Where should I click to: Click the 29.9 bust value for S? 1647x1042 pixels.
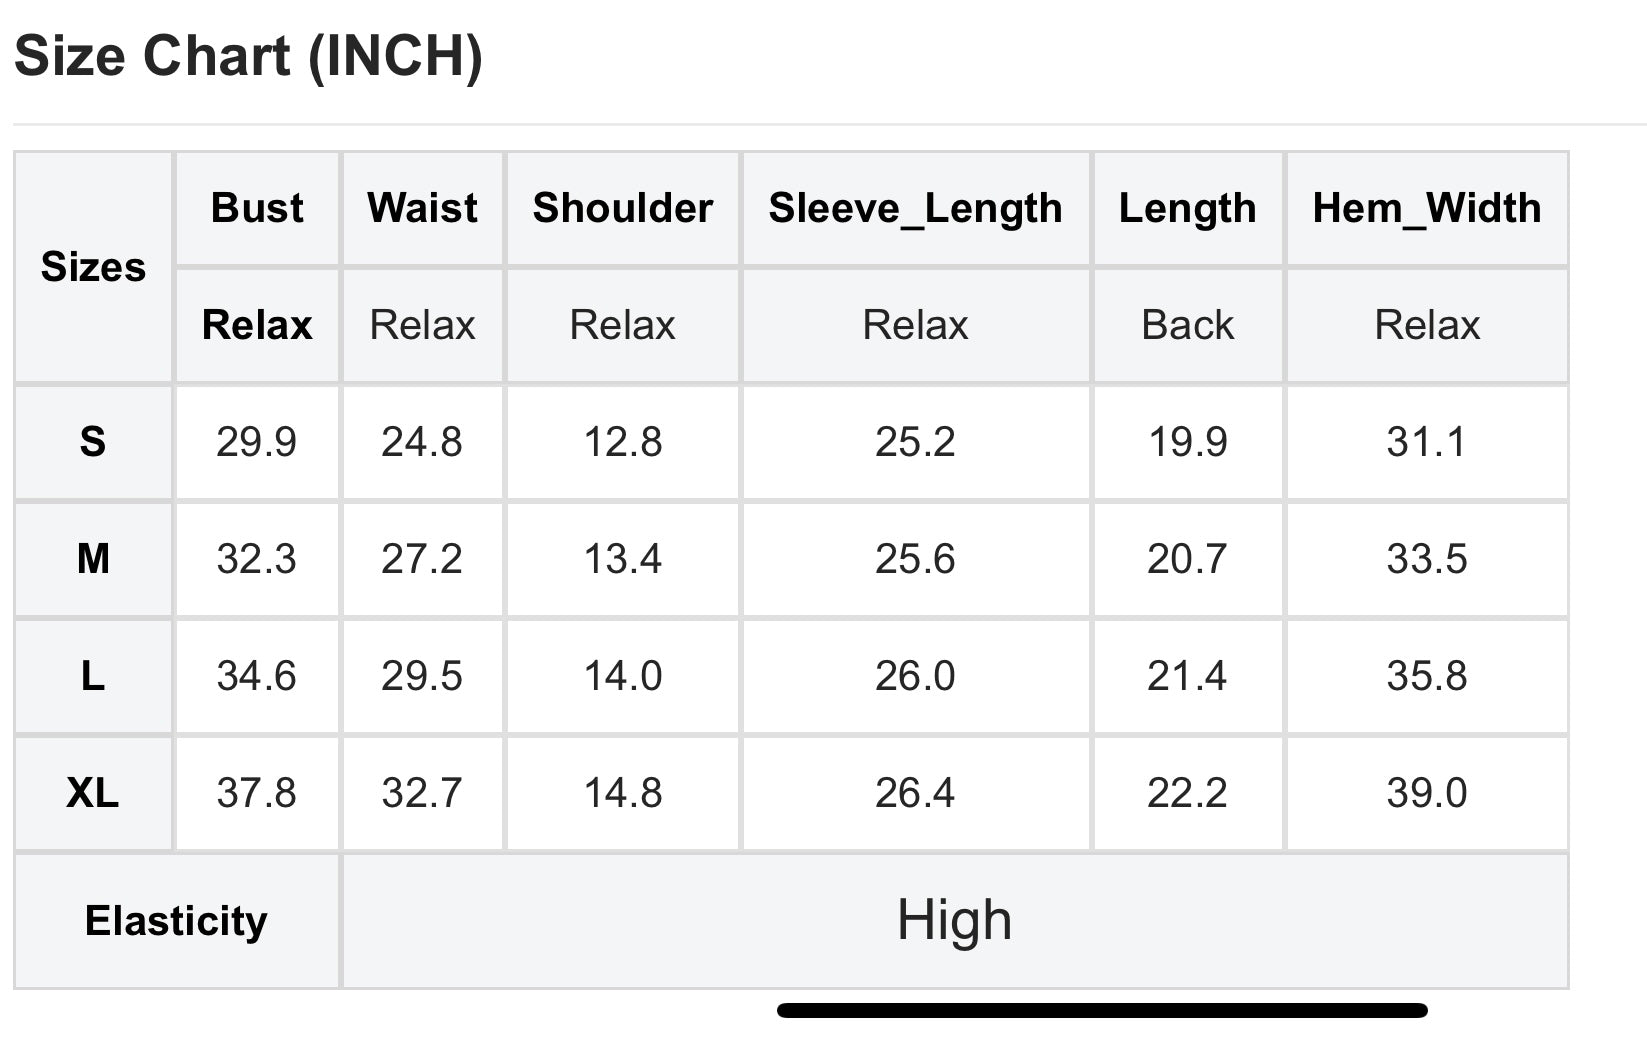(257, 441)
